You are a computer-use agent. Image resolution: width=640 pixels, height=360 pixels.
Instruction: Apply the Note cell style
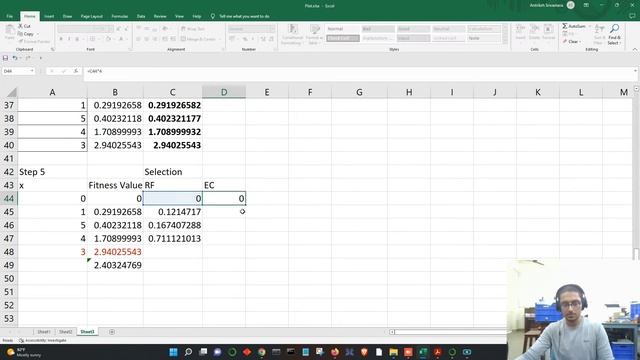(484, 38)
